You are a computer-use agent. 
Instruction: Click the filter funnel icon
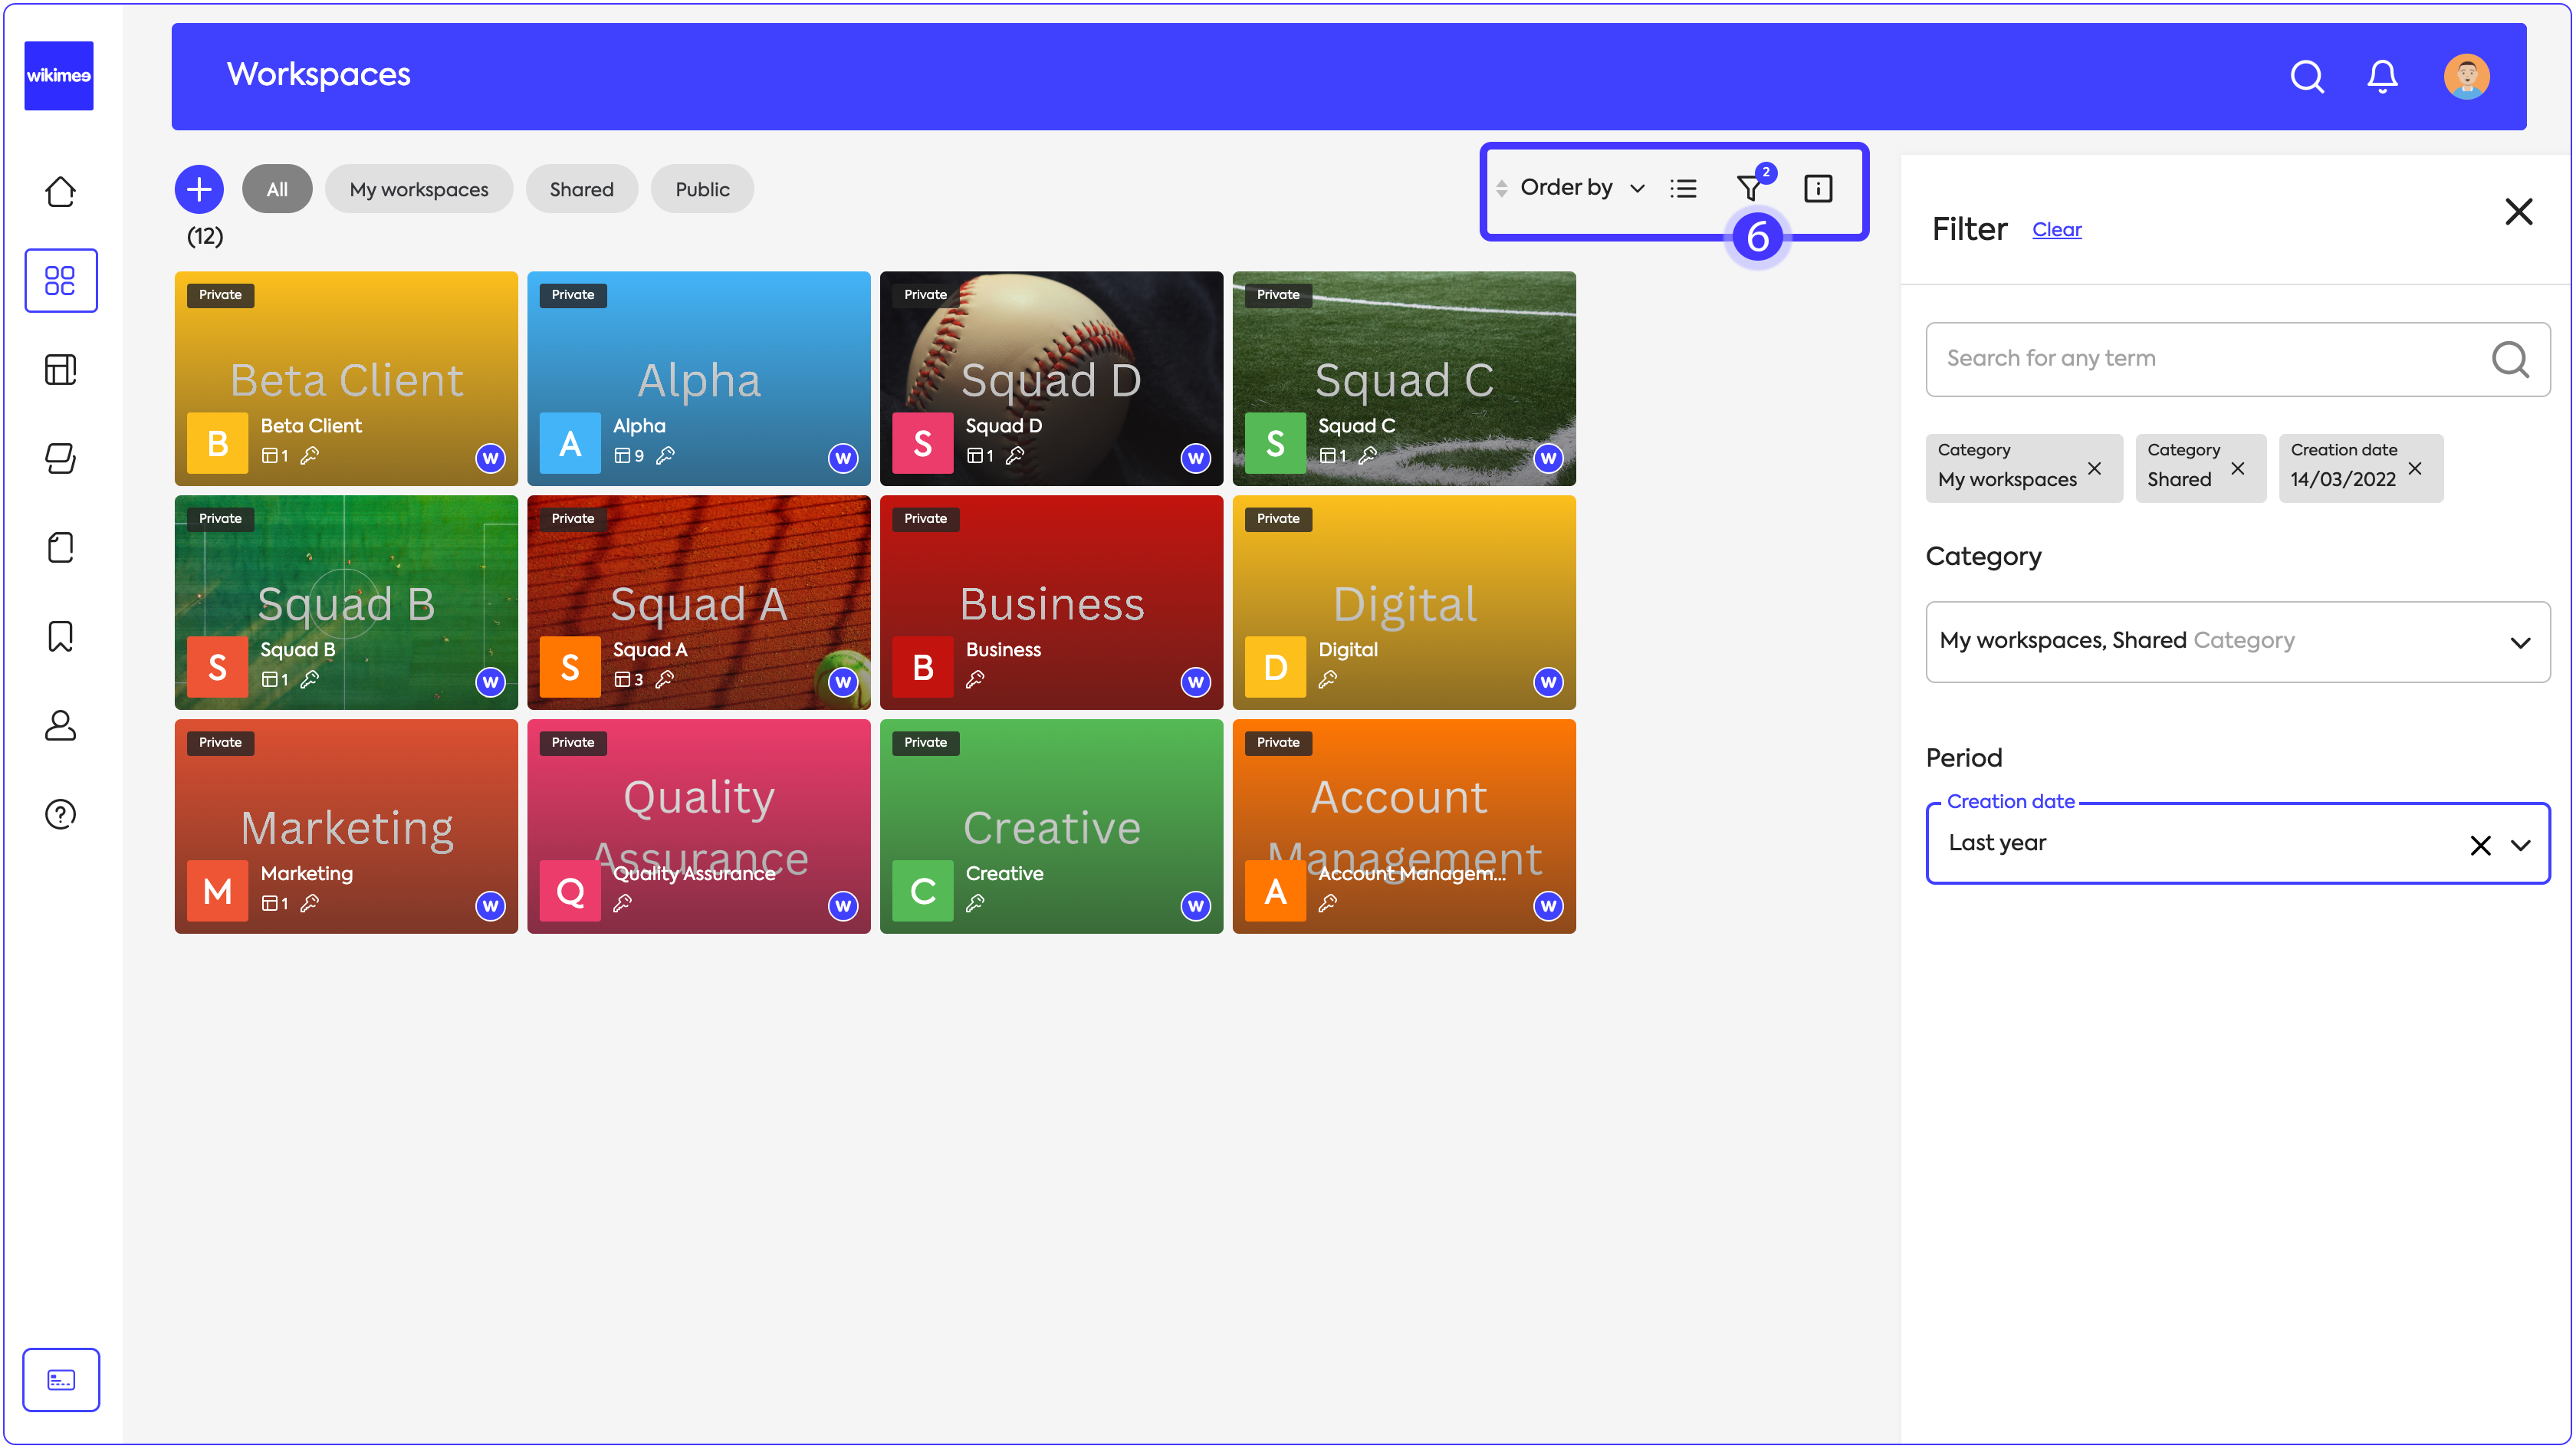tap(1749, 188)
